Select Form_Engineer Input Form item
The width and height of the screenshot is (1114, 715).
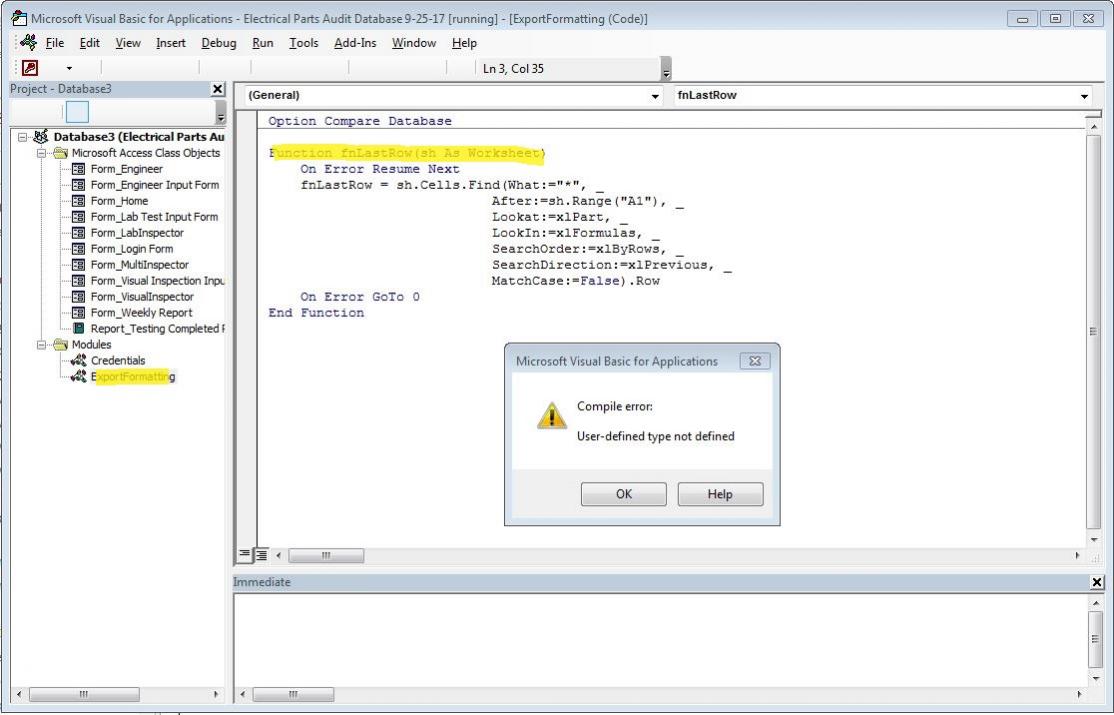click(155, 185)
